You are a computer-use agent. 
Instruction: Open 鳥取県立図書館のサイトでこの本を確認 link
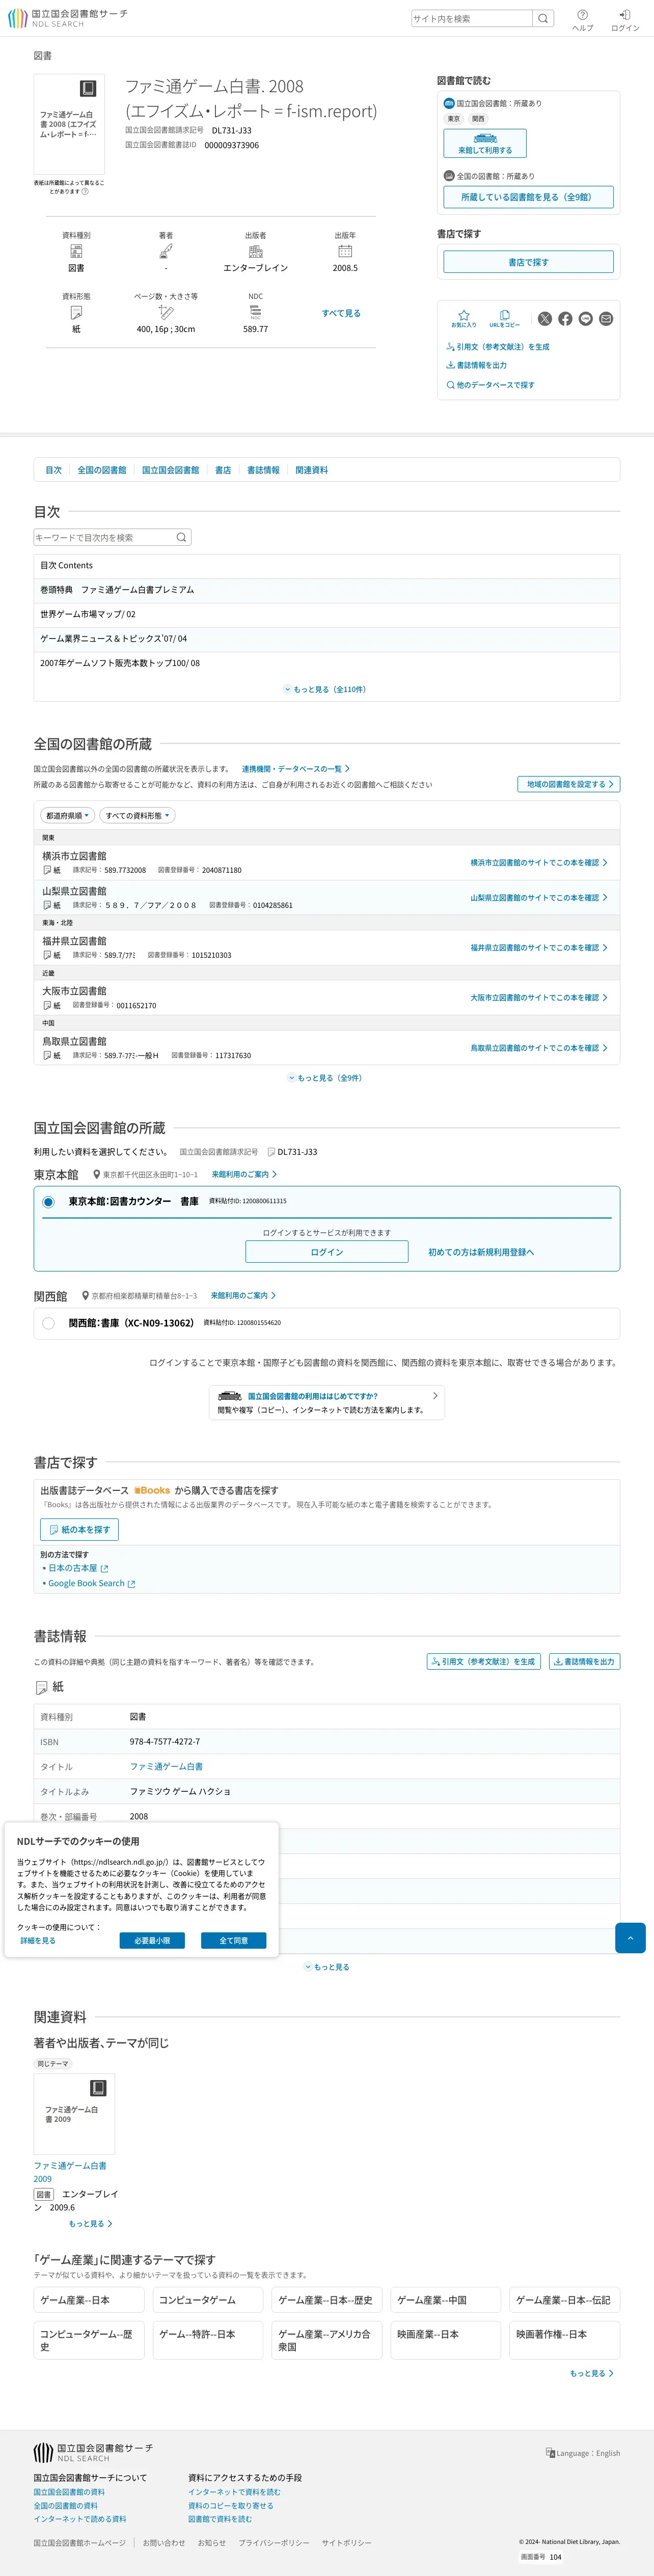[x=539, y=1048]
